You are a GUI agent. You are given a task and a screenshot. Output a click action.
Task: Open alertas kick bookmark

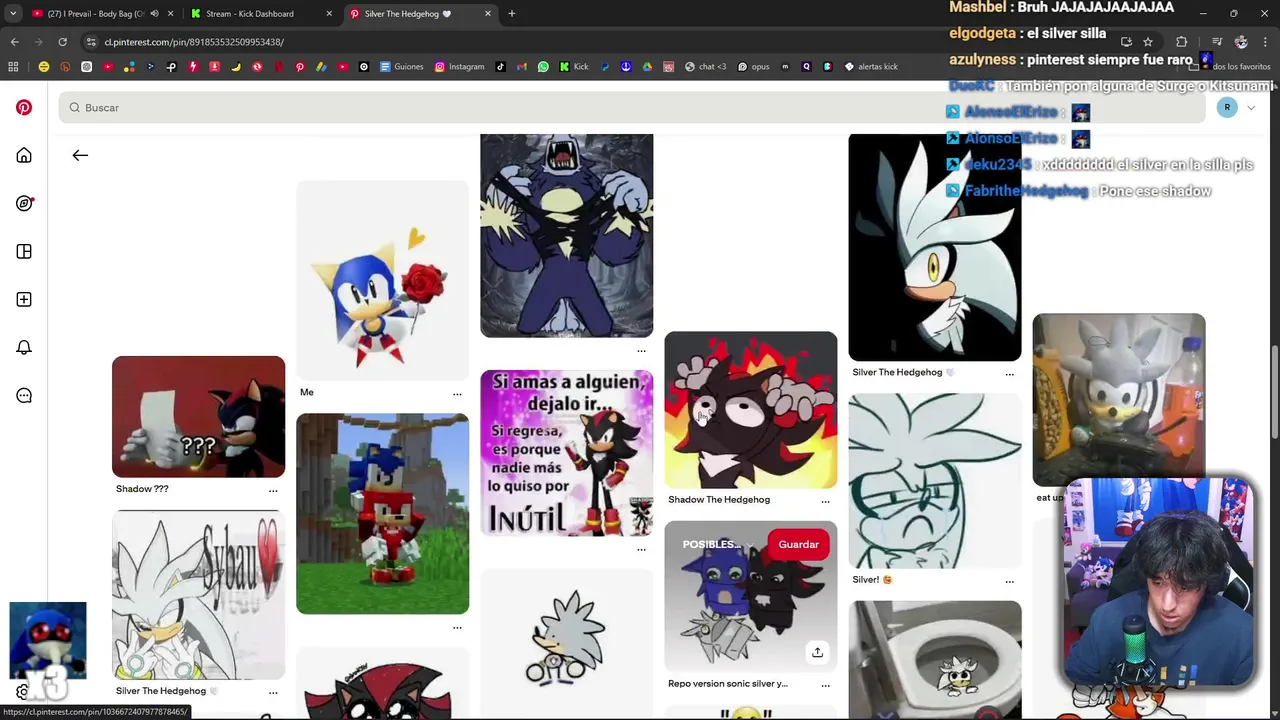(x=871, y=67)
